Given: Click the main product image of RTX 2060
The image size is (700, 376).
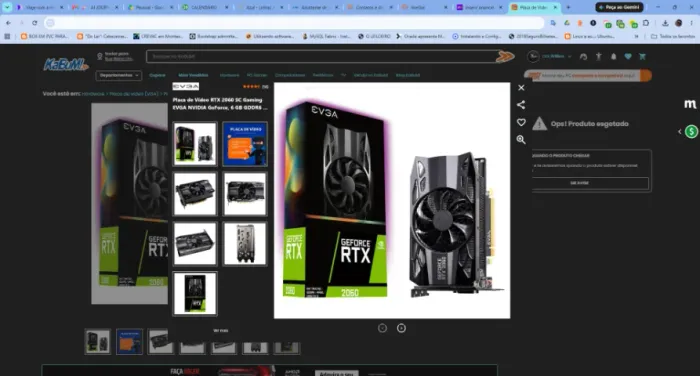Looking at the screenshot, I should (x=392, y=201).
